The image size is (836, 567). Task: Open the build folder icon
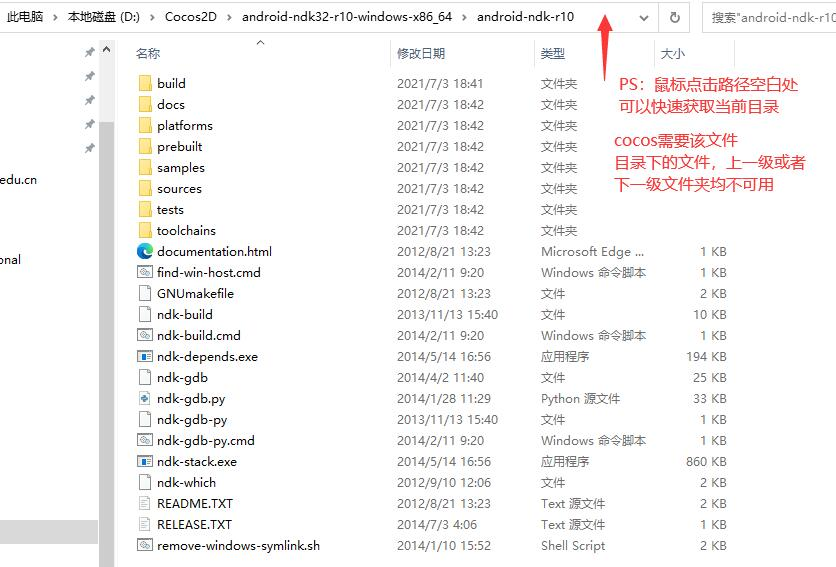(x=145, y=83)
